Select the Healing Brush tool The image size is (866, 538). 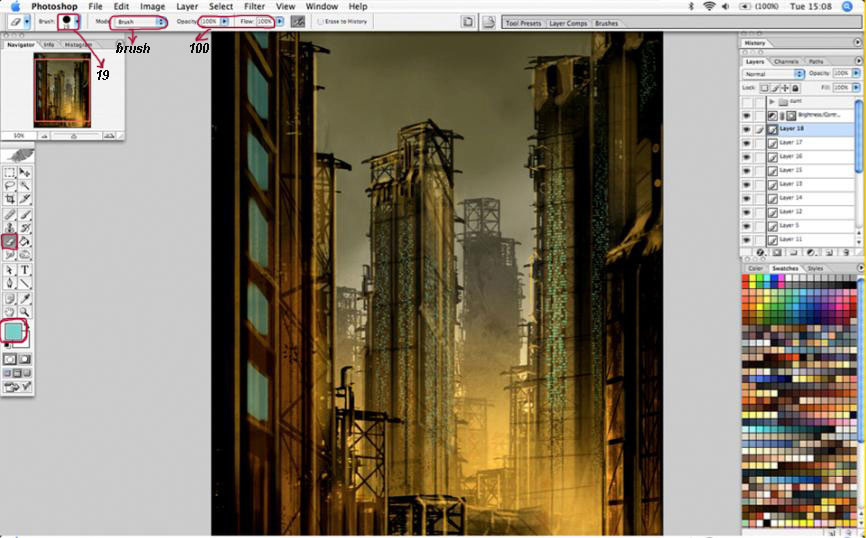tap(10, 214)
